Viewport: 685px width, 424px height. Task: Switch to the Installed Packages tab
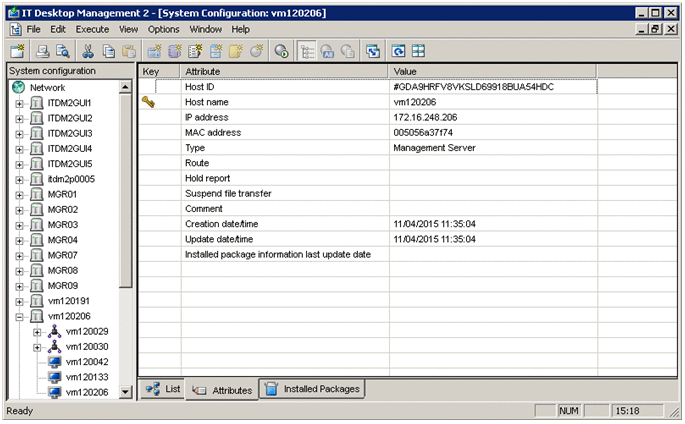312,389
